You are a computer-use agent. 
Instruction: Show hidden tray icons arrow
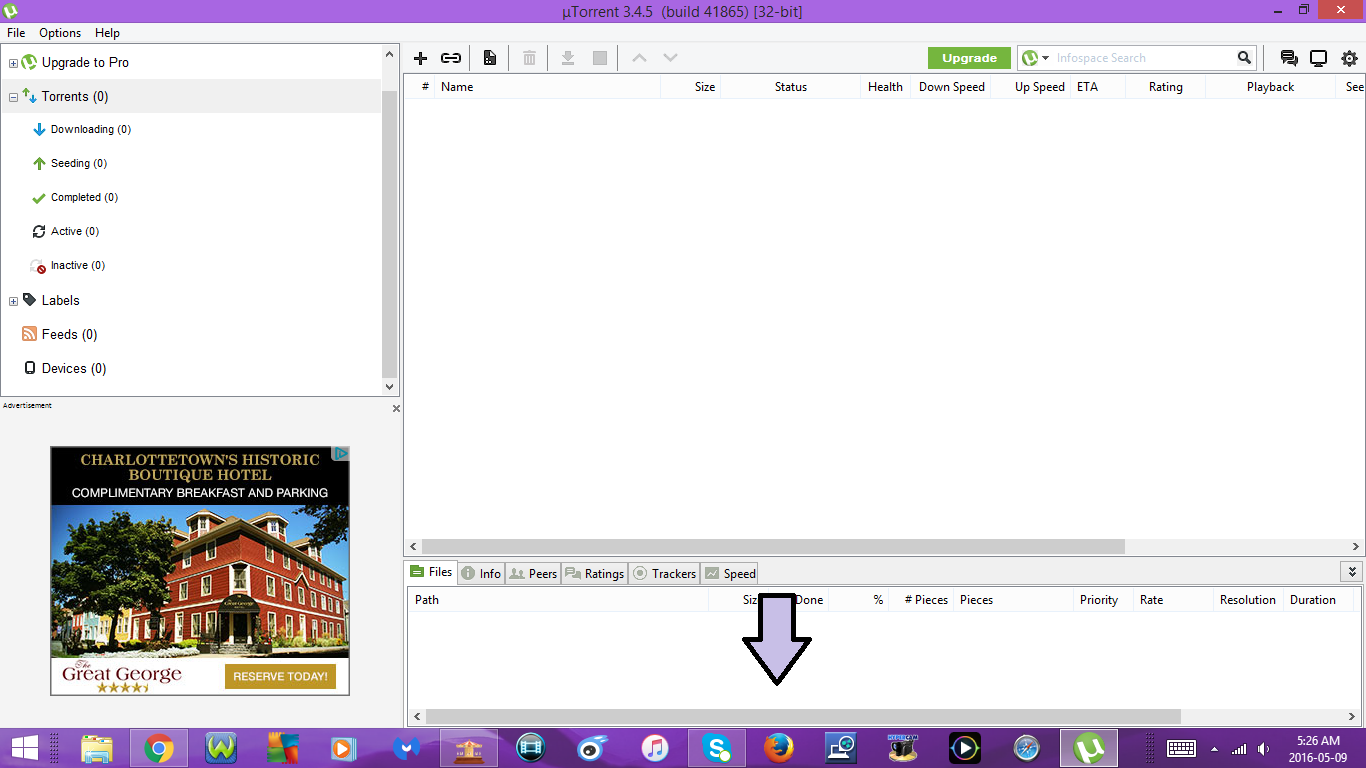pos(1214,749)
